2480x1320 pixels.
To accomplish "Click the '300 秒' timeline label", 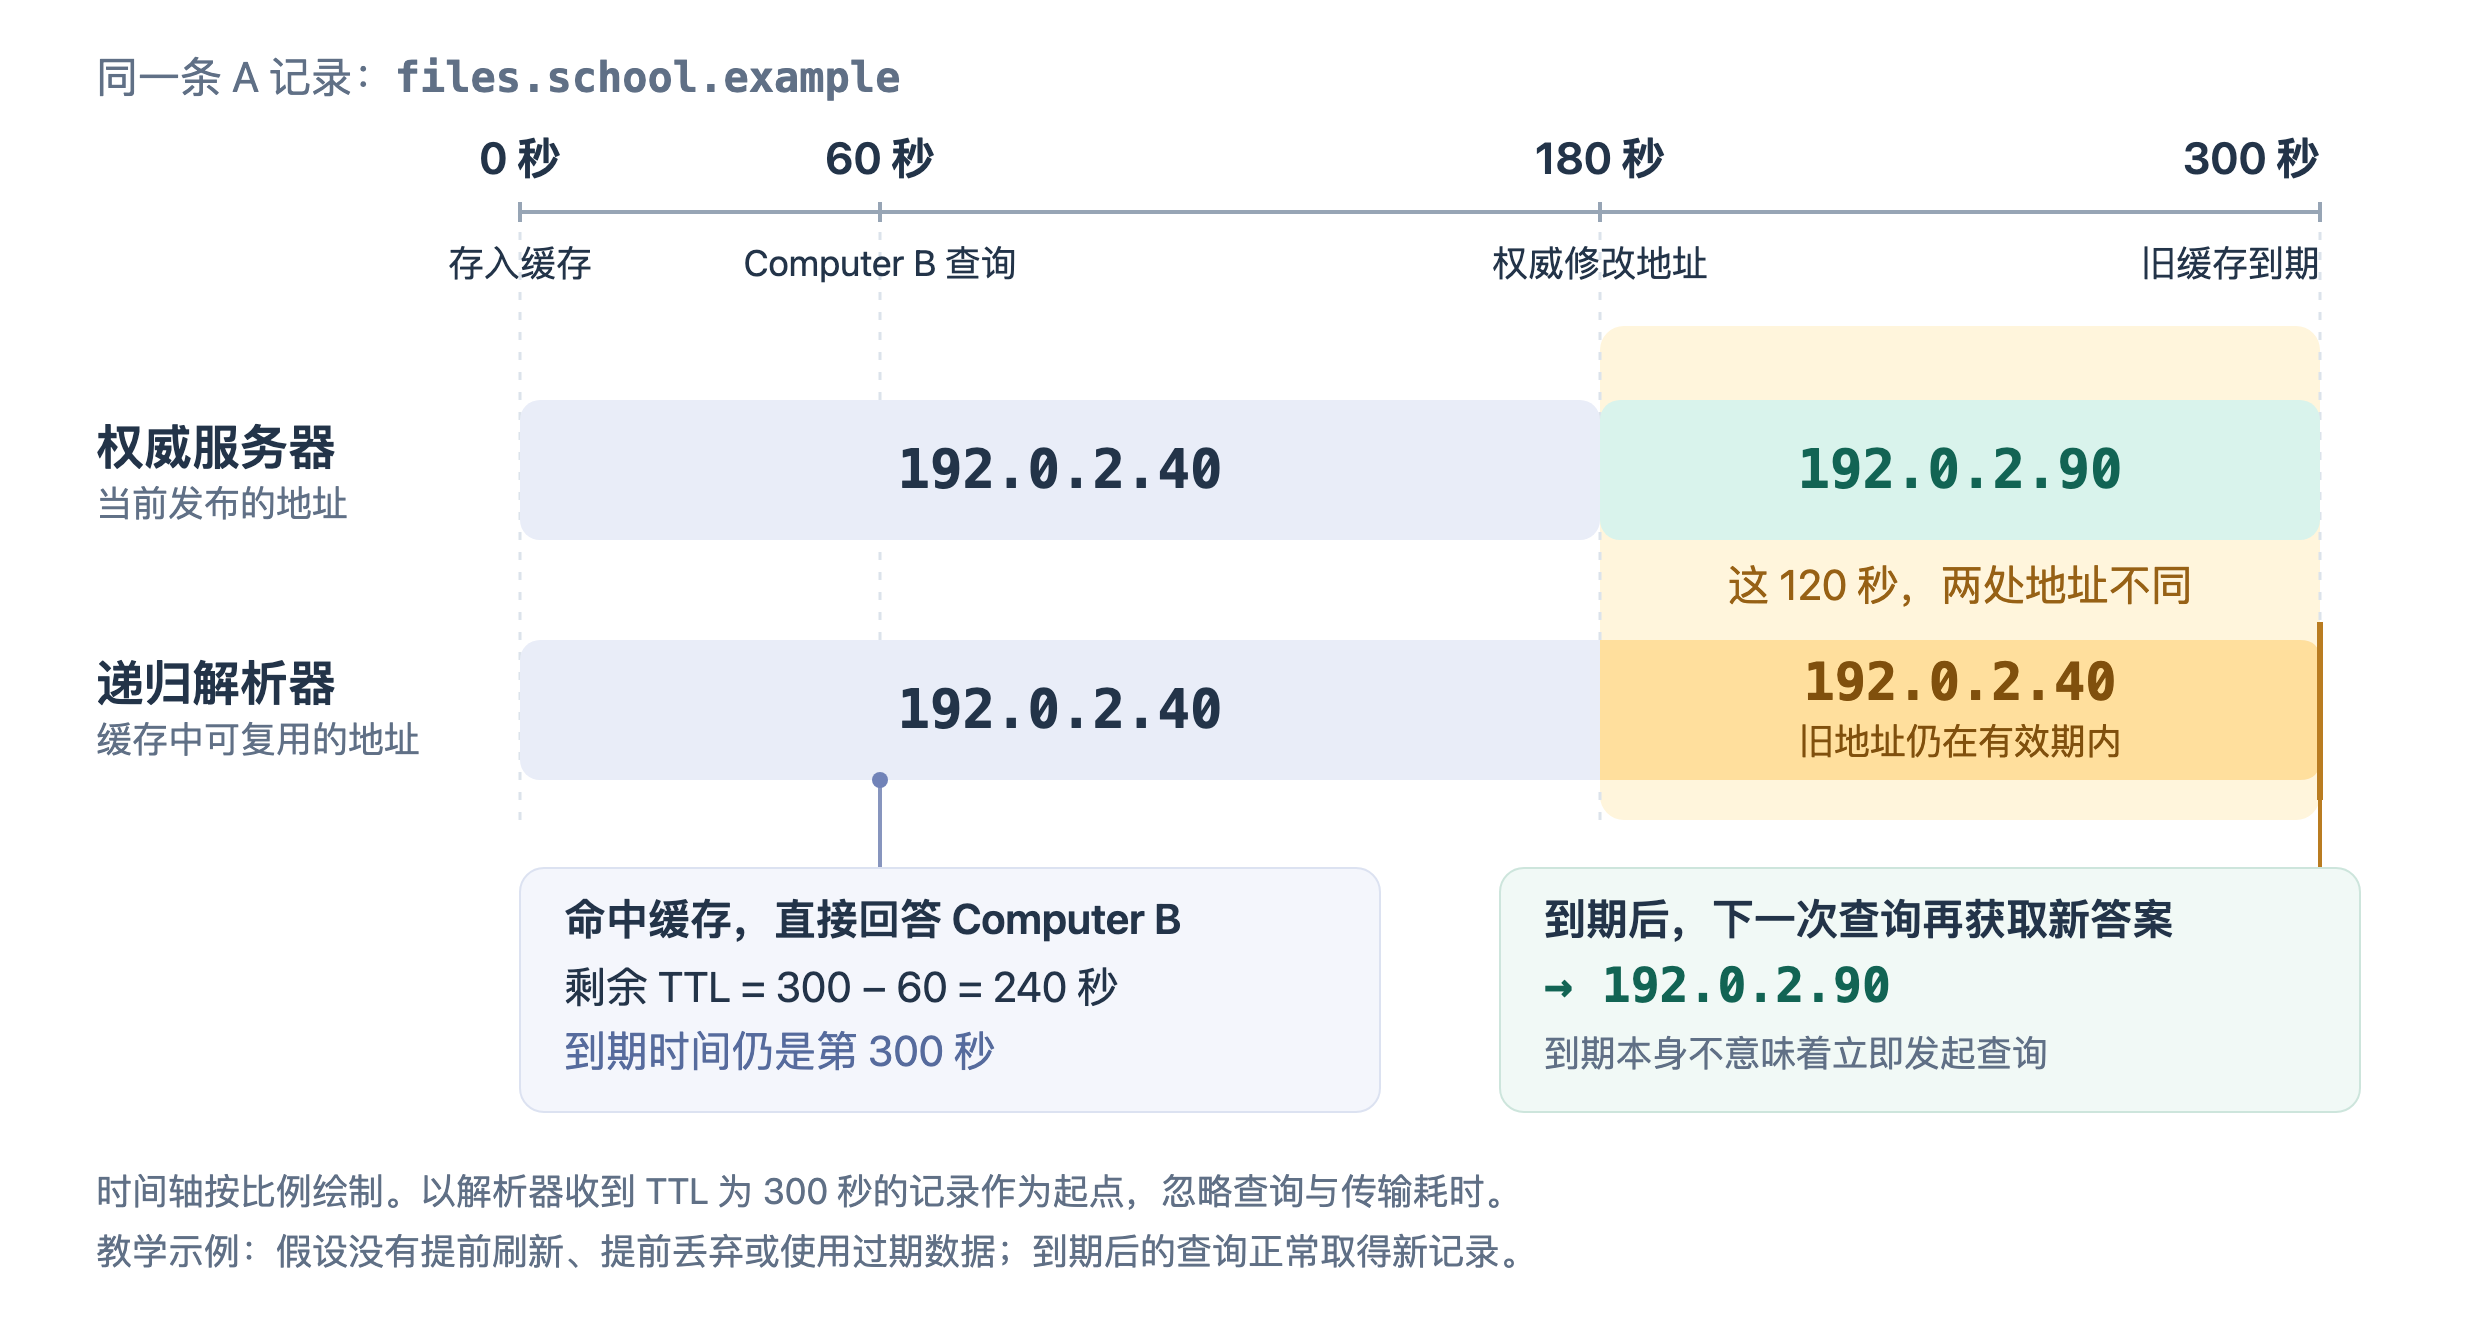I will point(2251,159).
